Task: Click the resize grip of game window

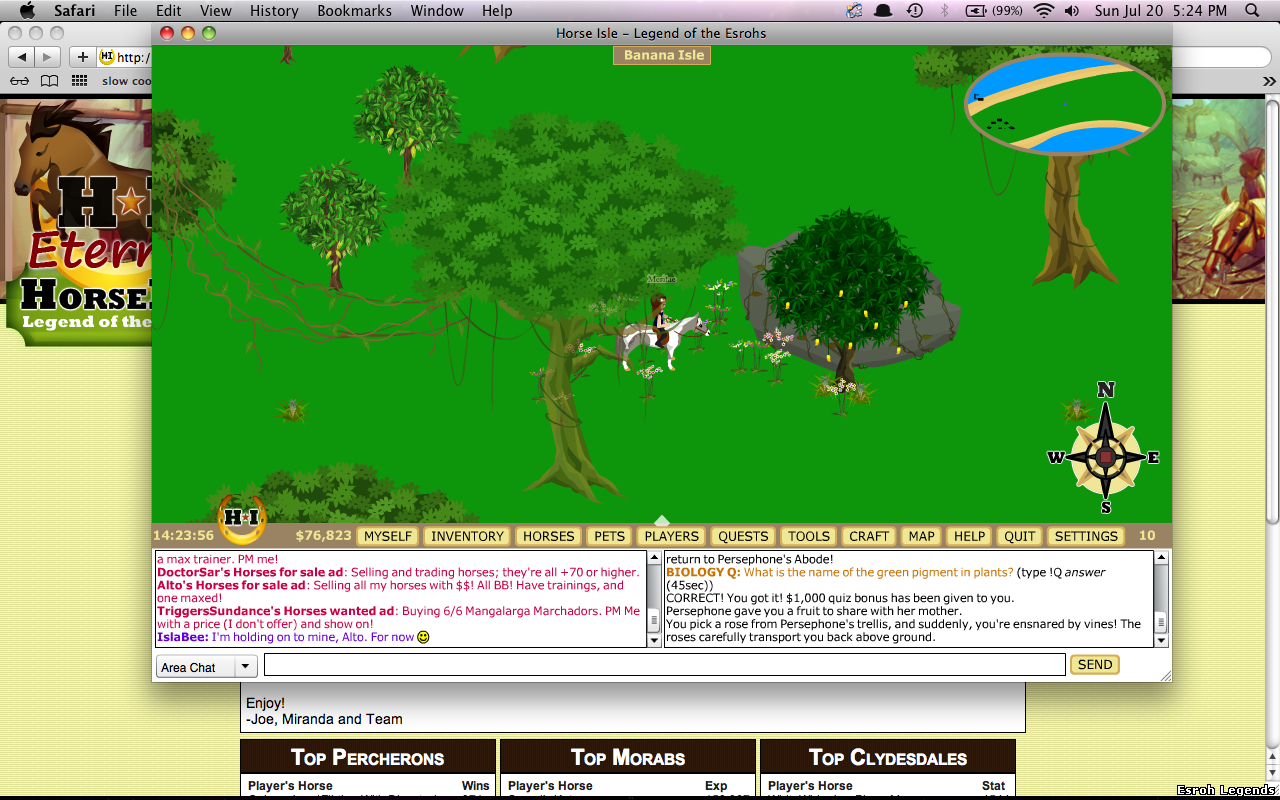Action: [1165, 676]
